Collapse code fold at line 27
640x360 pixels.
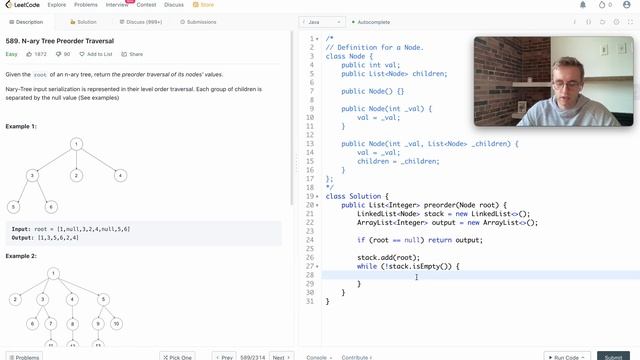(317, 267)
